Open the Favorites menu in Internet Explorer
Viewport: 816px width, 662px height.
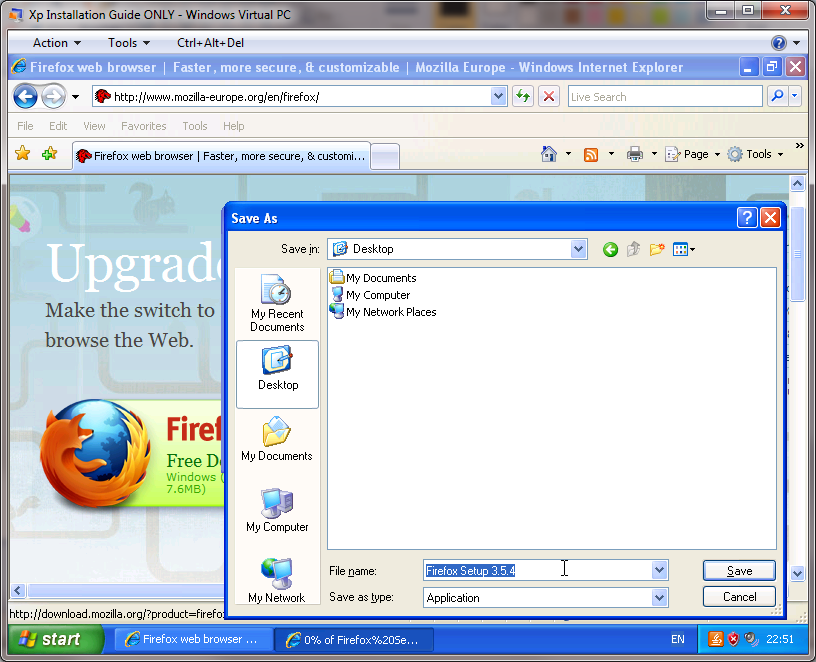click(144, 126)
